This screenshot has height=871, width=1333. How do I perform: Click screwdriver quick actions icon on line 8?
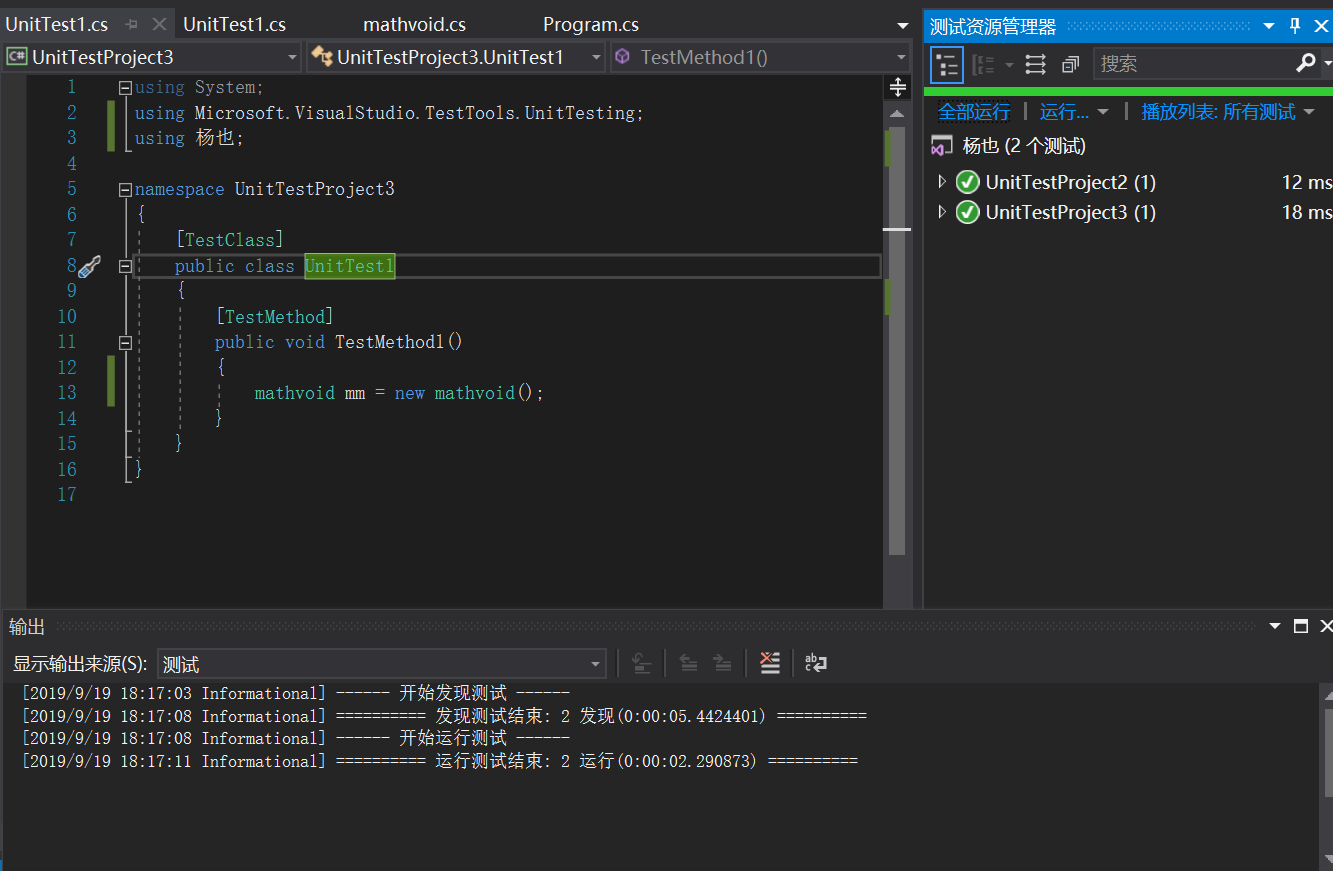point(89,266)
